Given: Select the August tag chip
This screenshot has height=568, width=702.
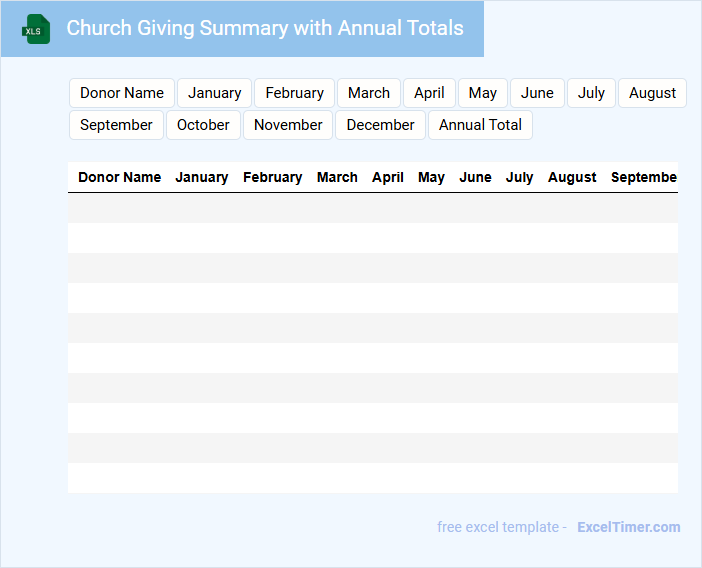Looking at the screenshot, I should (x=652, y=93).
